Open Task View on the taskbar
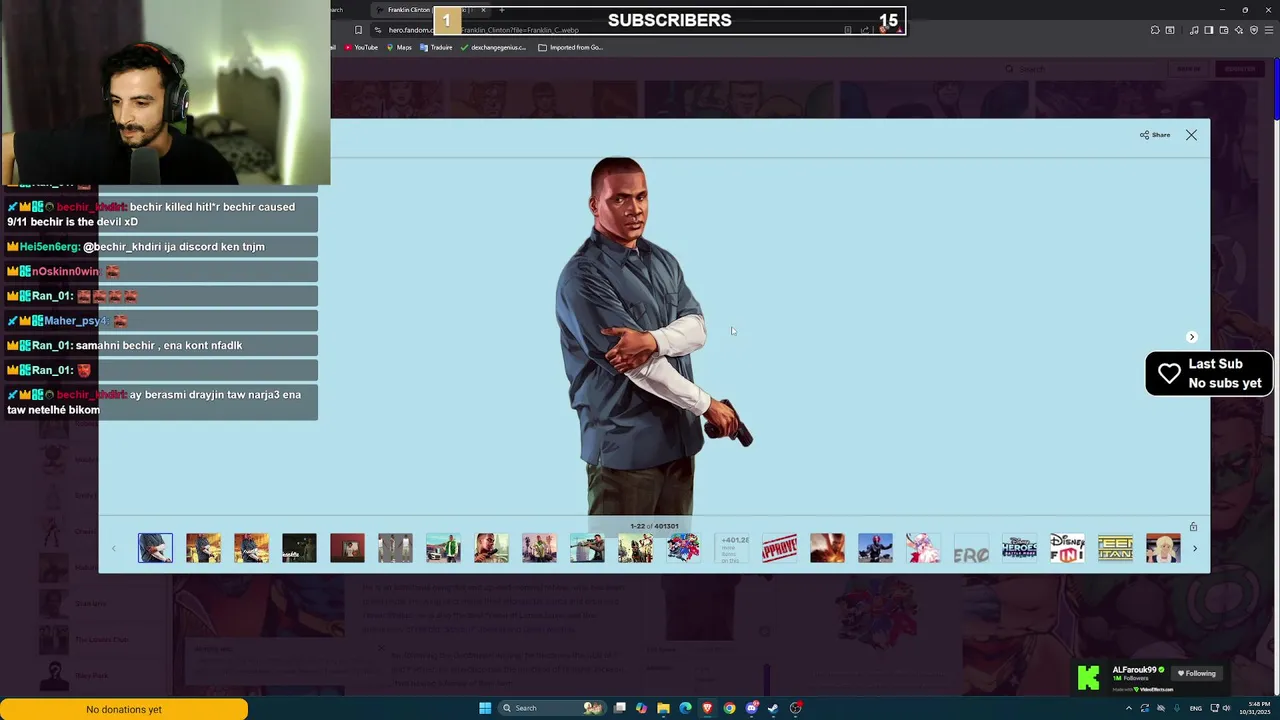 click(620, 708)
